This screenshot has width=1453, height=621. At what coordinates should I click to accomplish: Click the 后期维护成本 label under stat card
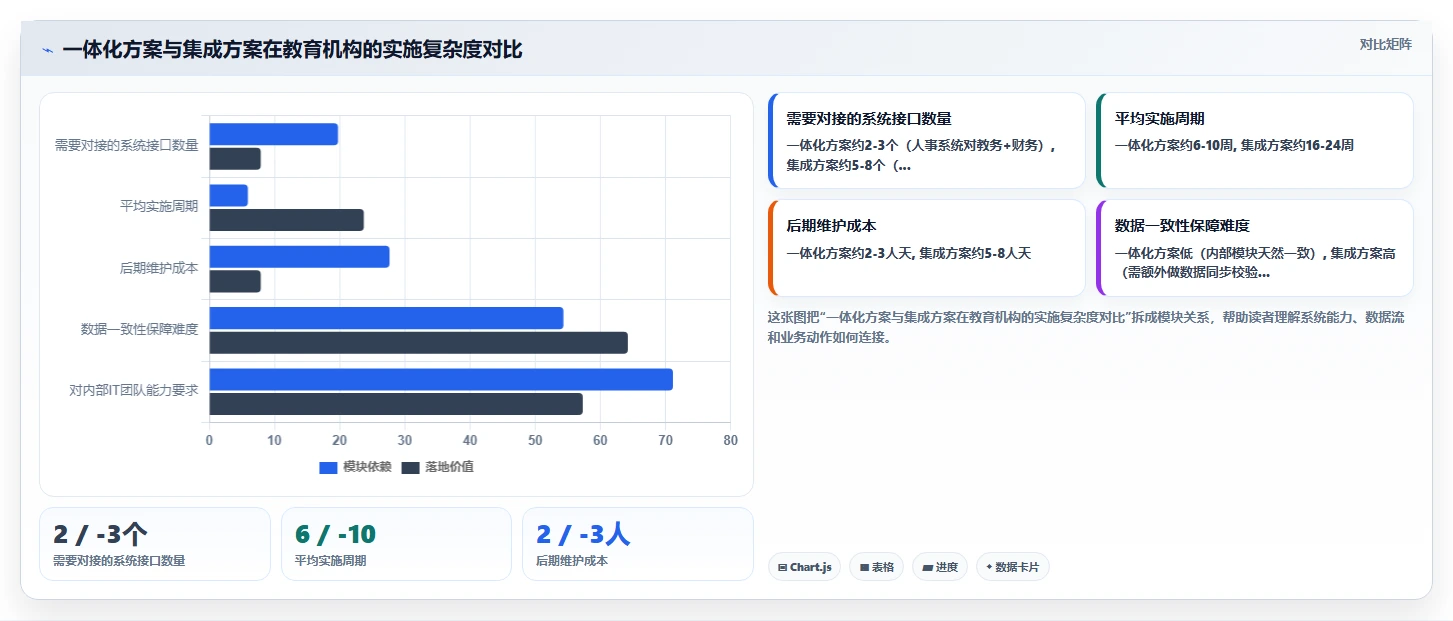(572, 561)
